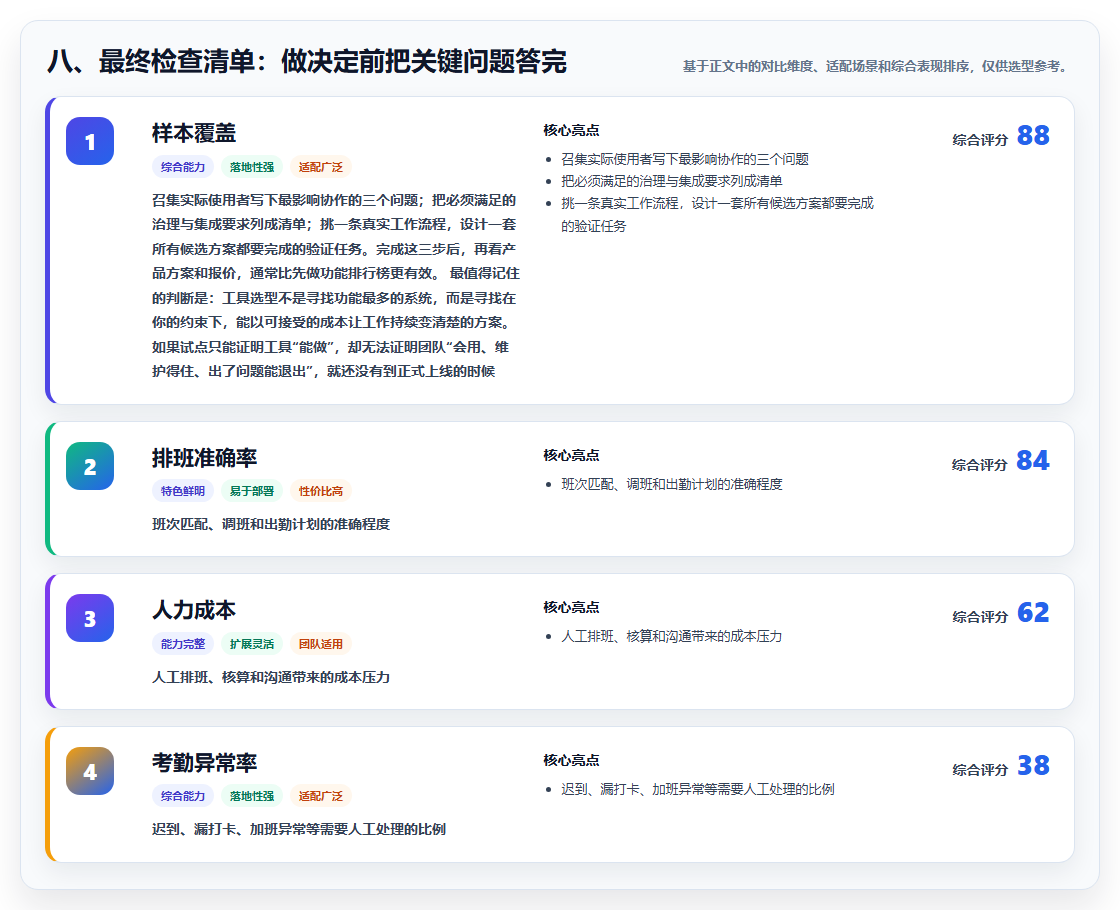Select the 落地性强 tag under 样本覆盖
This screenshot has width=1120, height=910.
click(252, 167)
